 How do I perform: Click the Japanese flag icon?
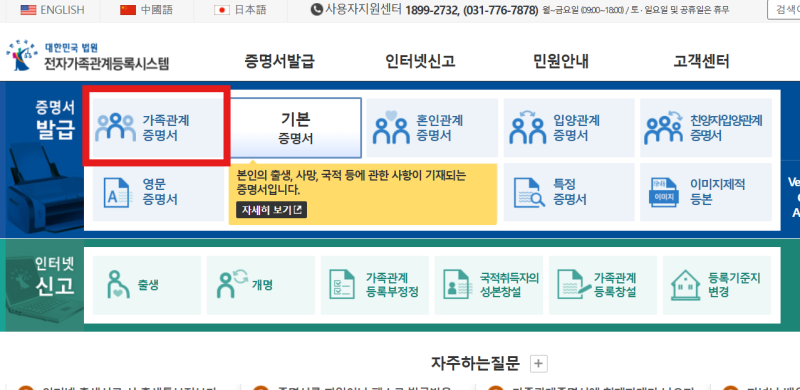tap(222, 10)
